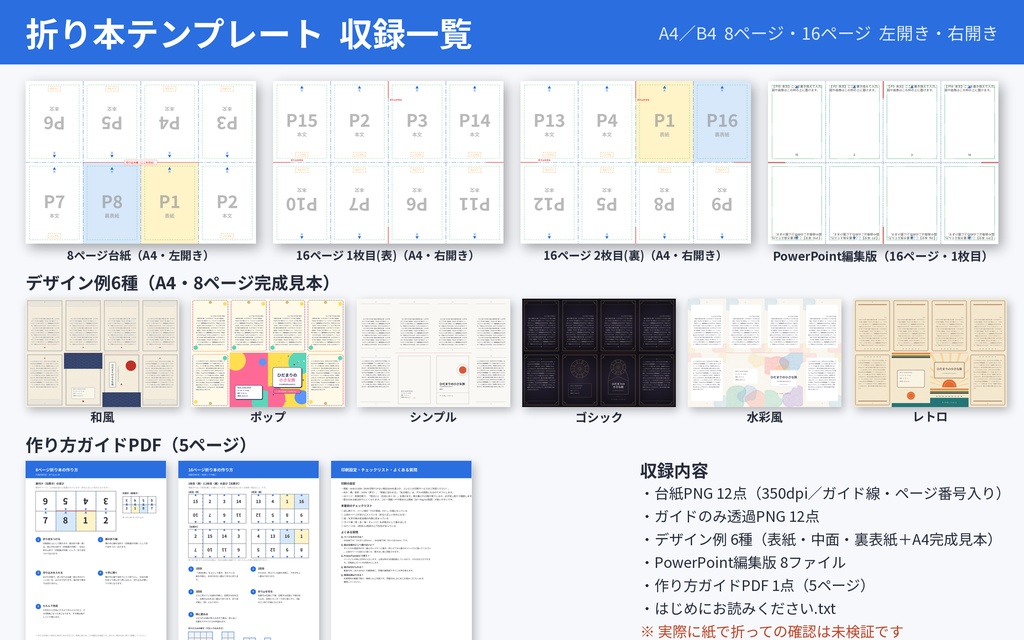Select the 和風 design example thumbnail
The width and height of the screenshot is (1024, 640).
[102, 353]
